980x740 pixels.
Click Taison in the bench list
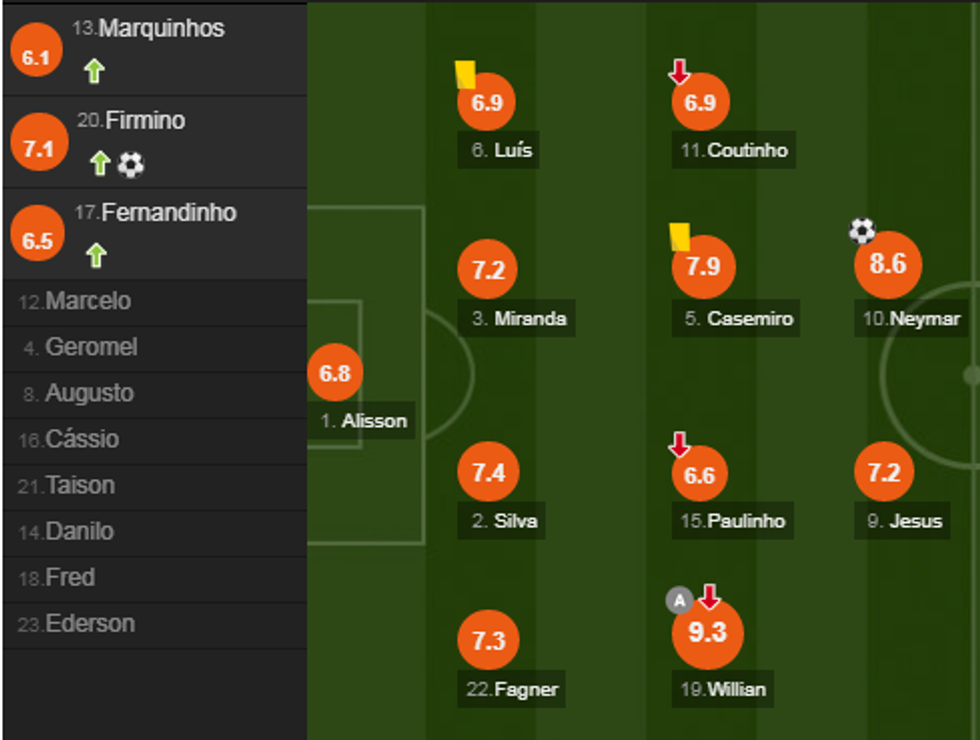80,486
